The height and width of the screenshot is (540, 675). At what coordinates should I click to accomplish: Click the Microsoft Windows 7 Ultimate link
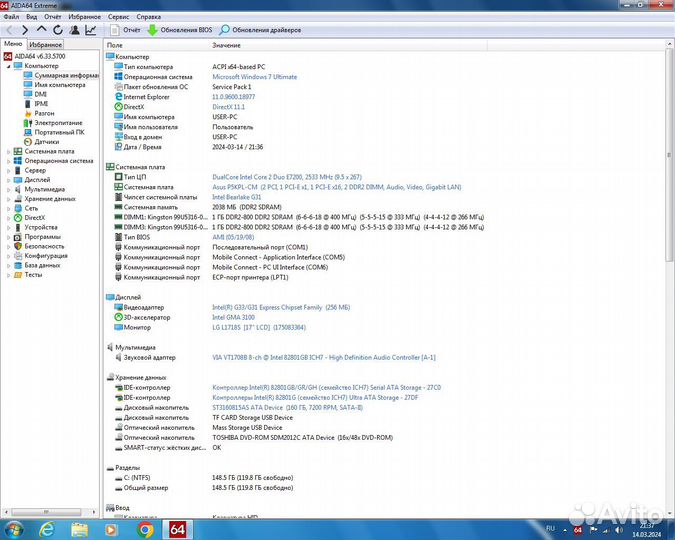click(x=254, y=77)
